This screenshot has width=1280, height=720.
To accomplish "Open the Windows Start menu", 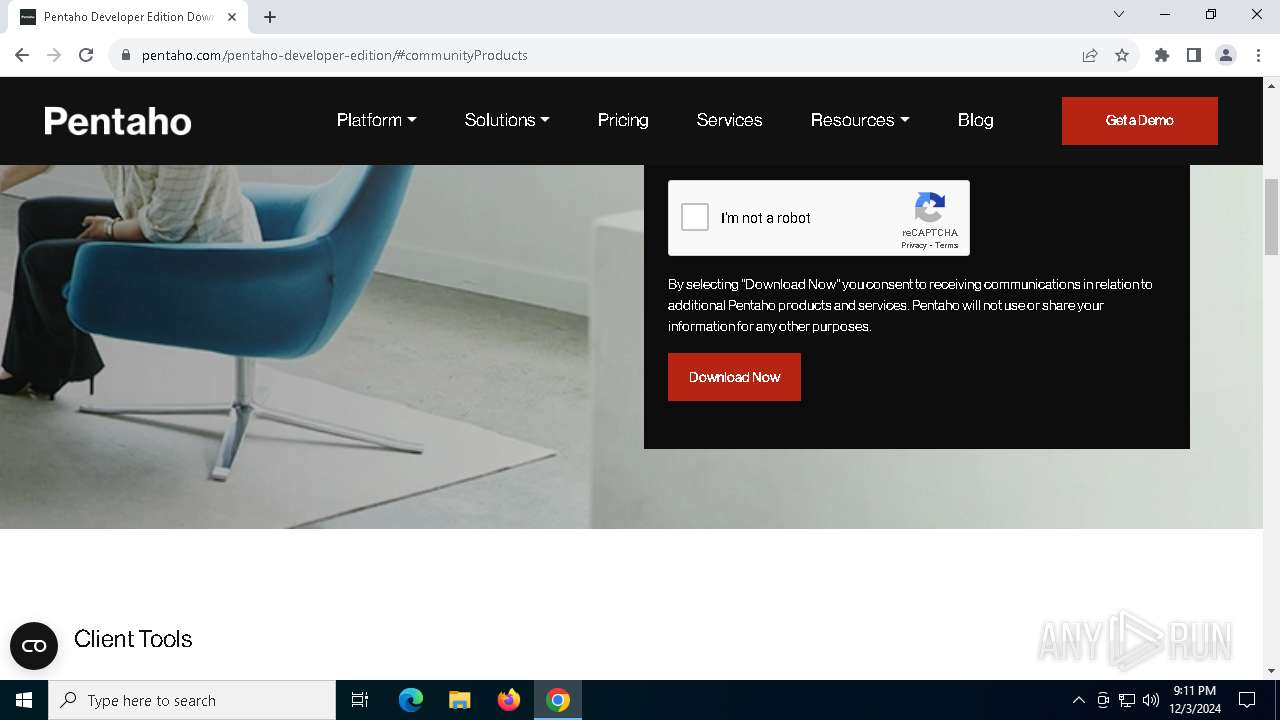I will (24, 700).
